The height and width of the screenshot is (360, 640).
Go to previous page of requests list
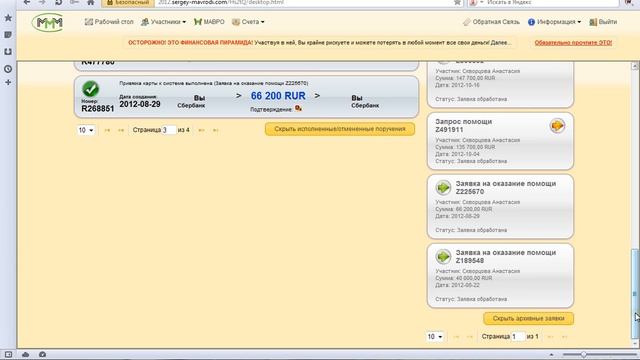pyautogui.click(x=470, y=337)
